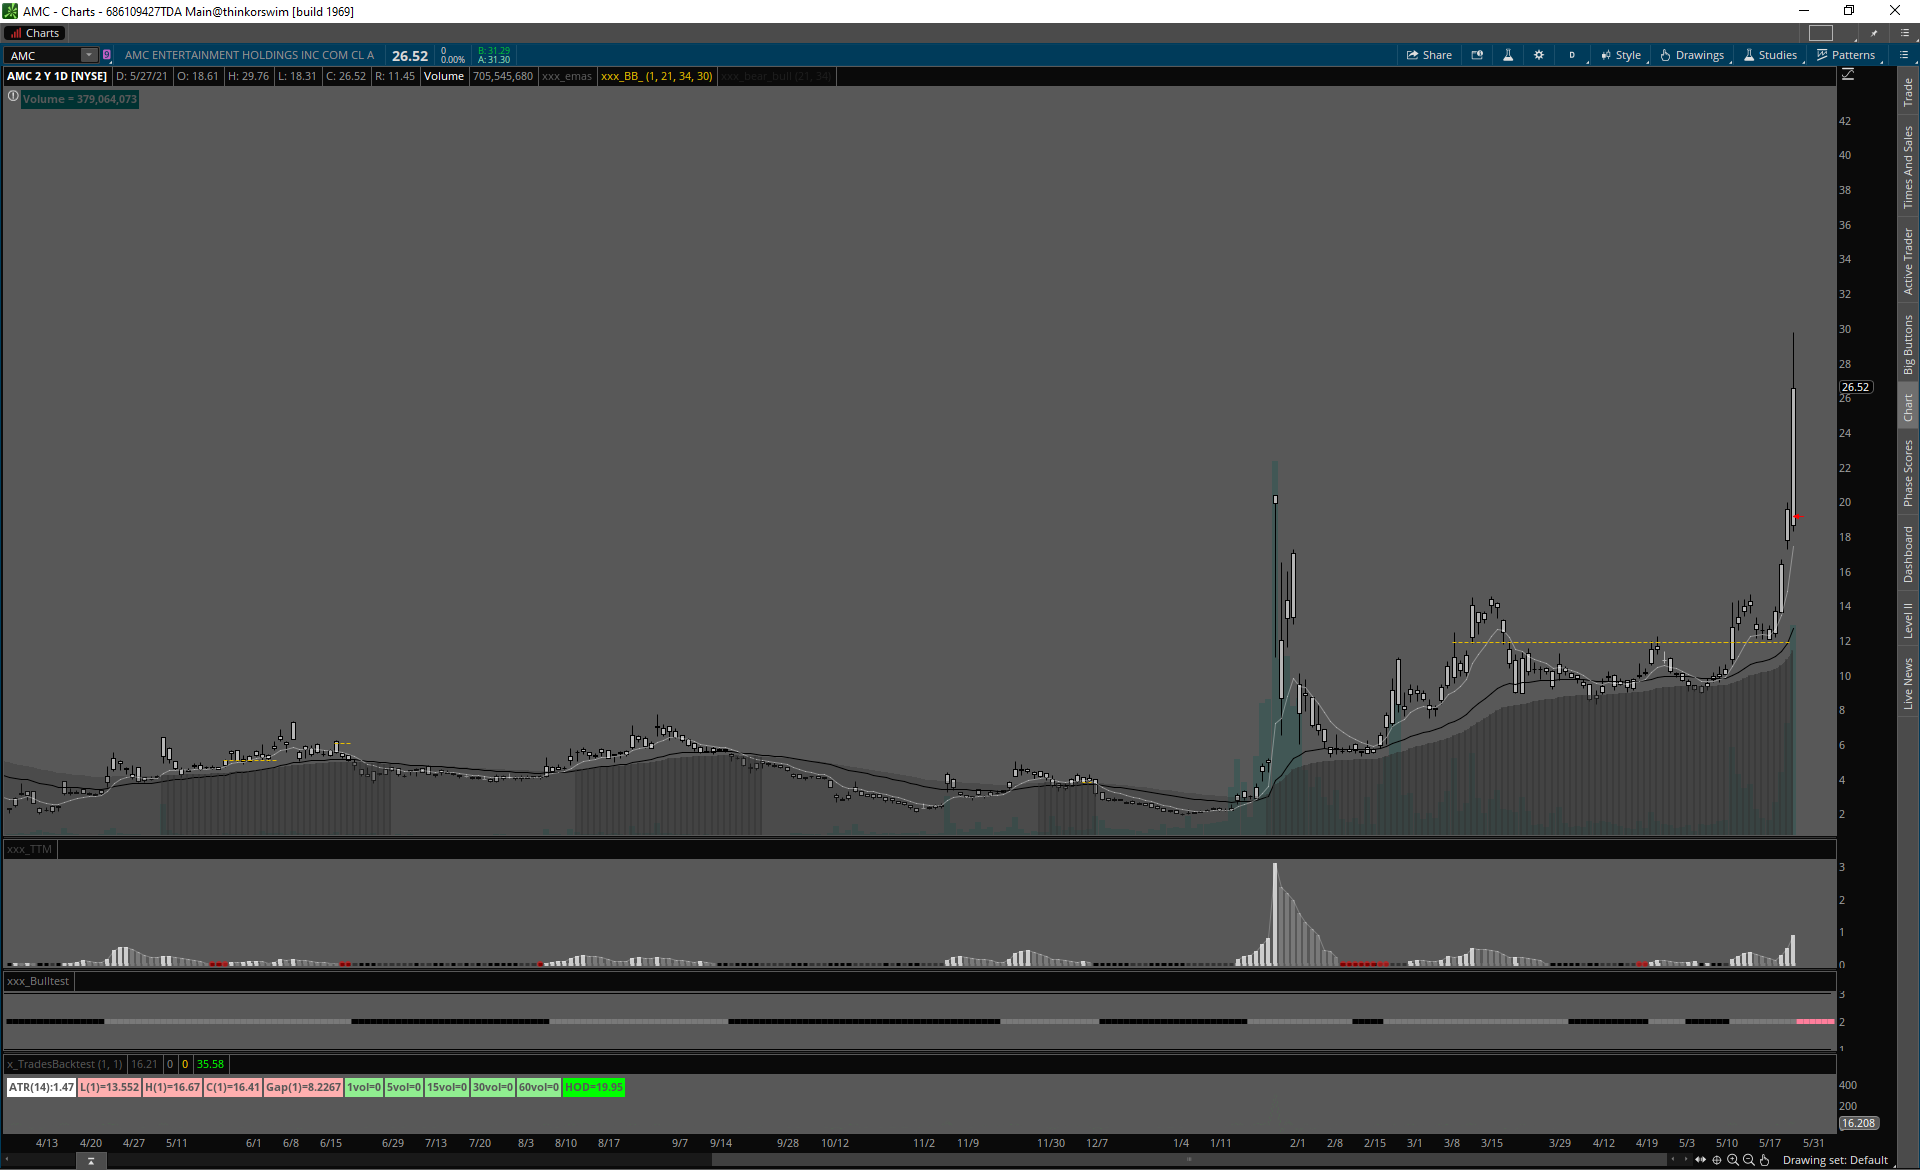The width and height of the screenshot is (1920, 1170).
Task: Toggle the price axis scale icon
Action: point(1848,75)
